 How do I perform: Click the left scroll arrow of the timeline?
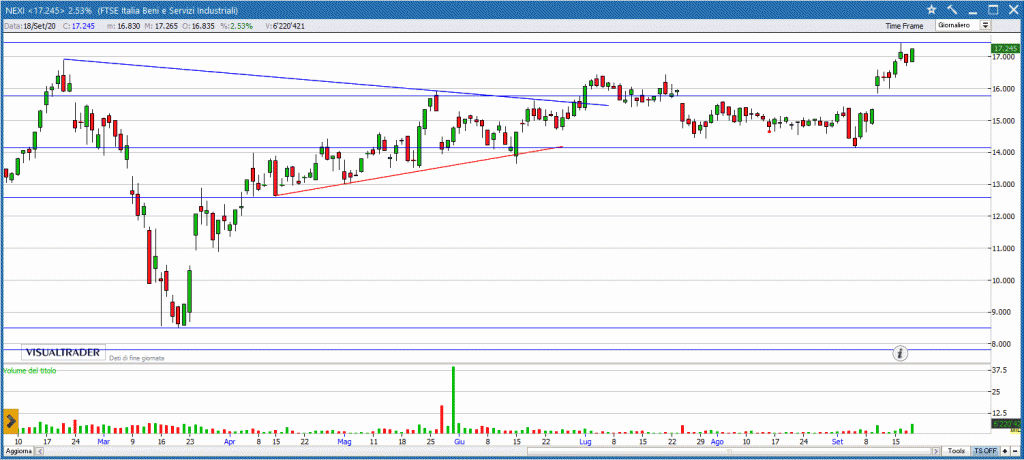[38, 452]
